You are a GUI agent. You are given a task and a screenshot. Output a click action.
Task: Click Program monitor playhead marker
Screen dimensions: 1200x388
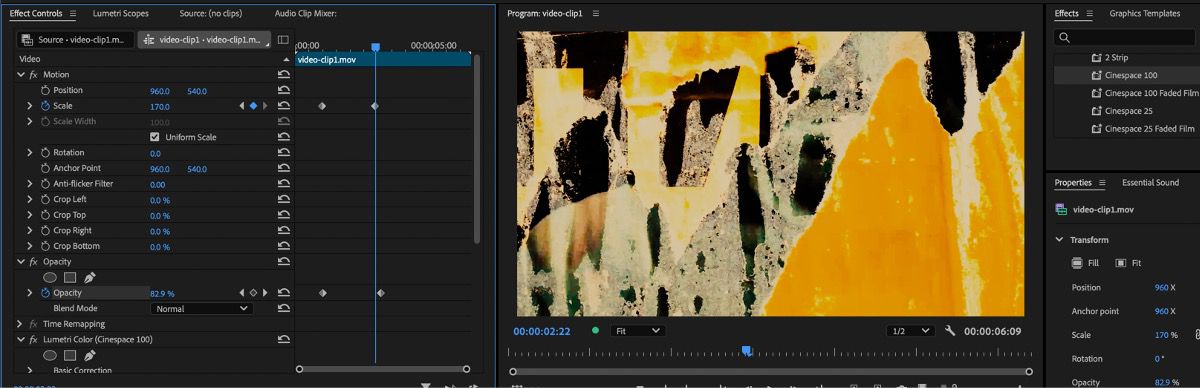tap(746, 351)
